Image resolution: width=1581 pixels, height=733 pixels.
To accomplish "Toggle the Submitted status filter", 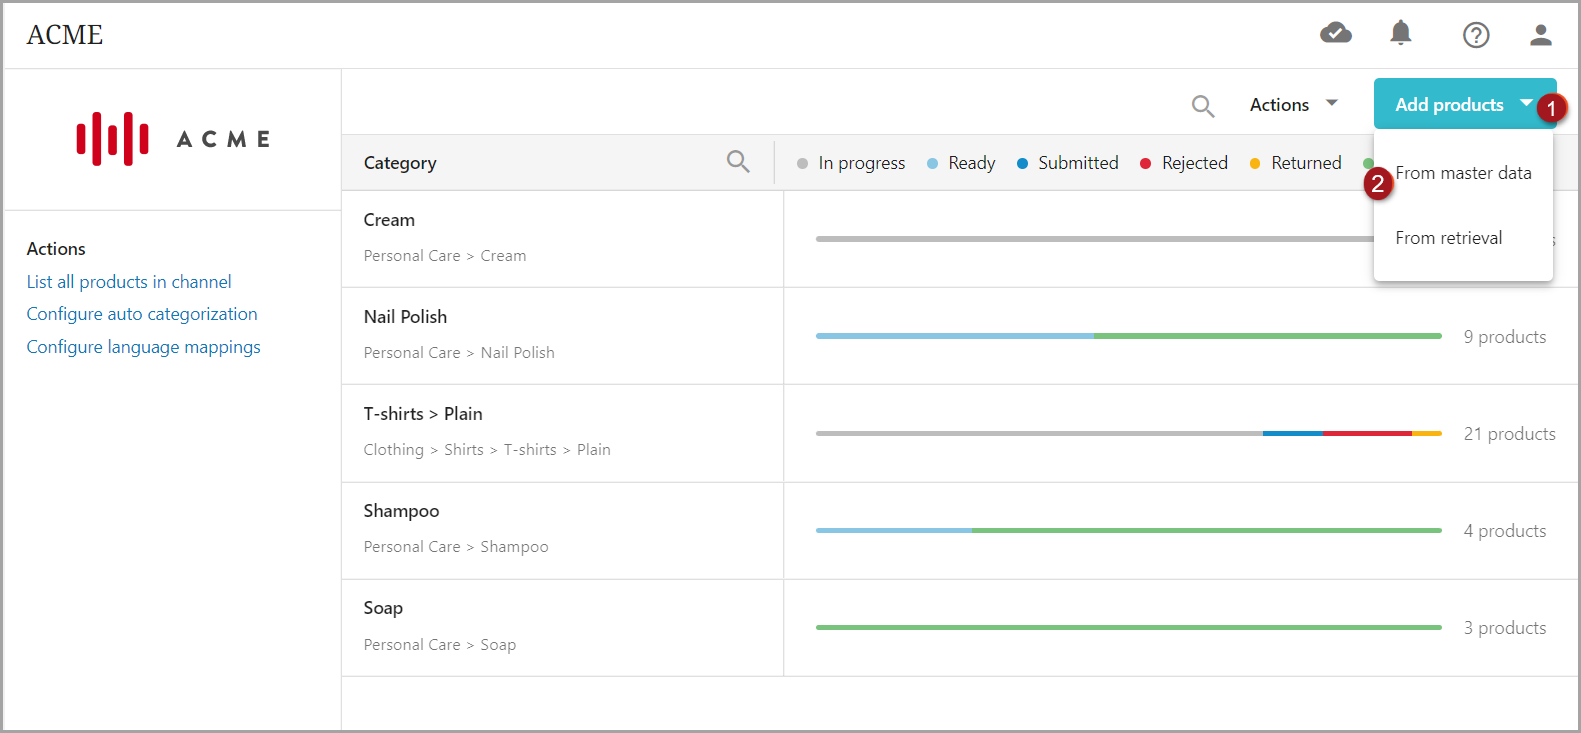I will tap(1067, 163).
